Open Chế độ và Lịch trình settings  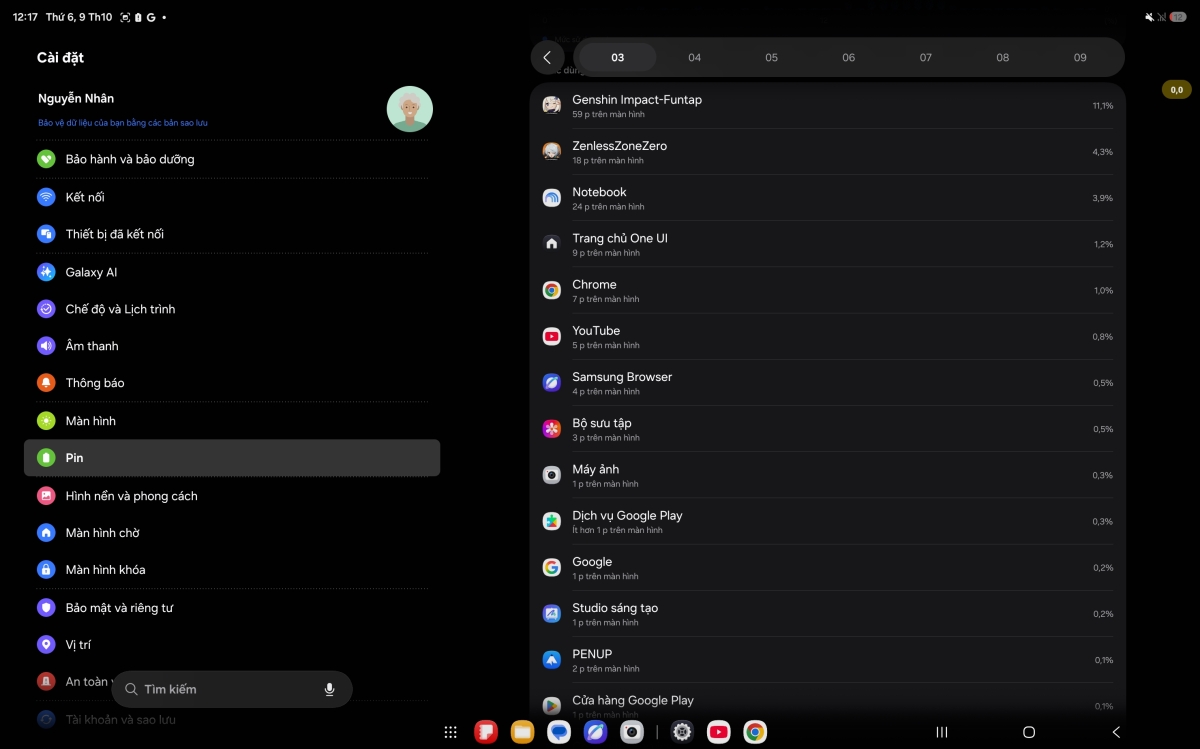[232, 309]
